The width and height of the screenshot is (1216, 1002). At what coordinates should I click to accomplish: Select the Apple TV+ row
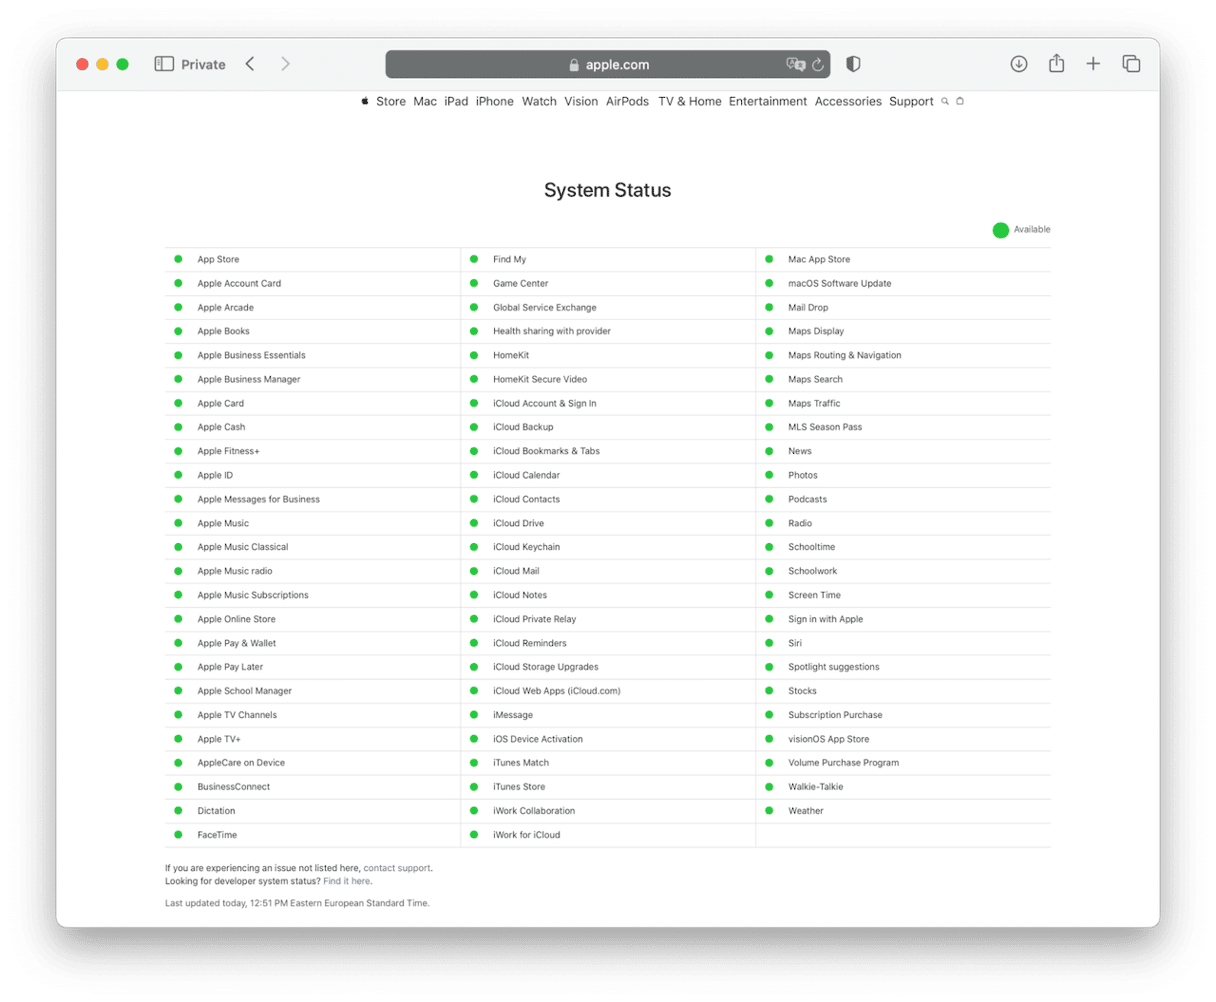(x=312, y=739)
